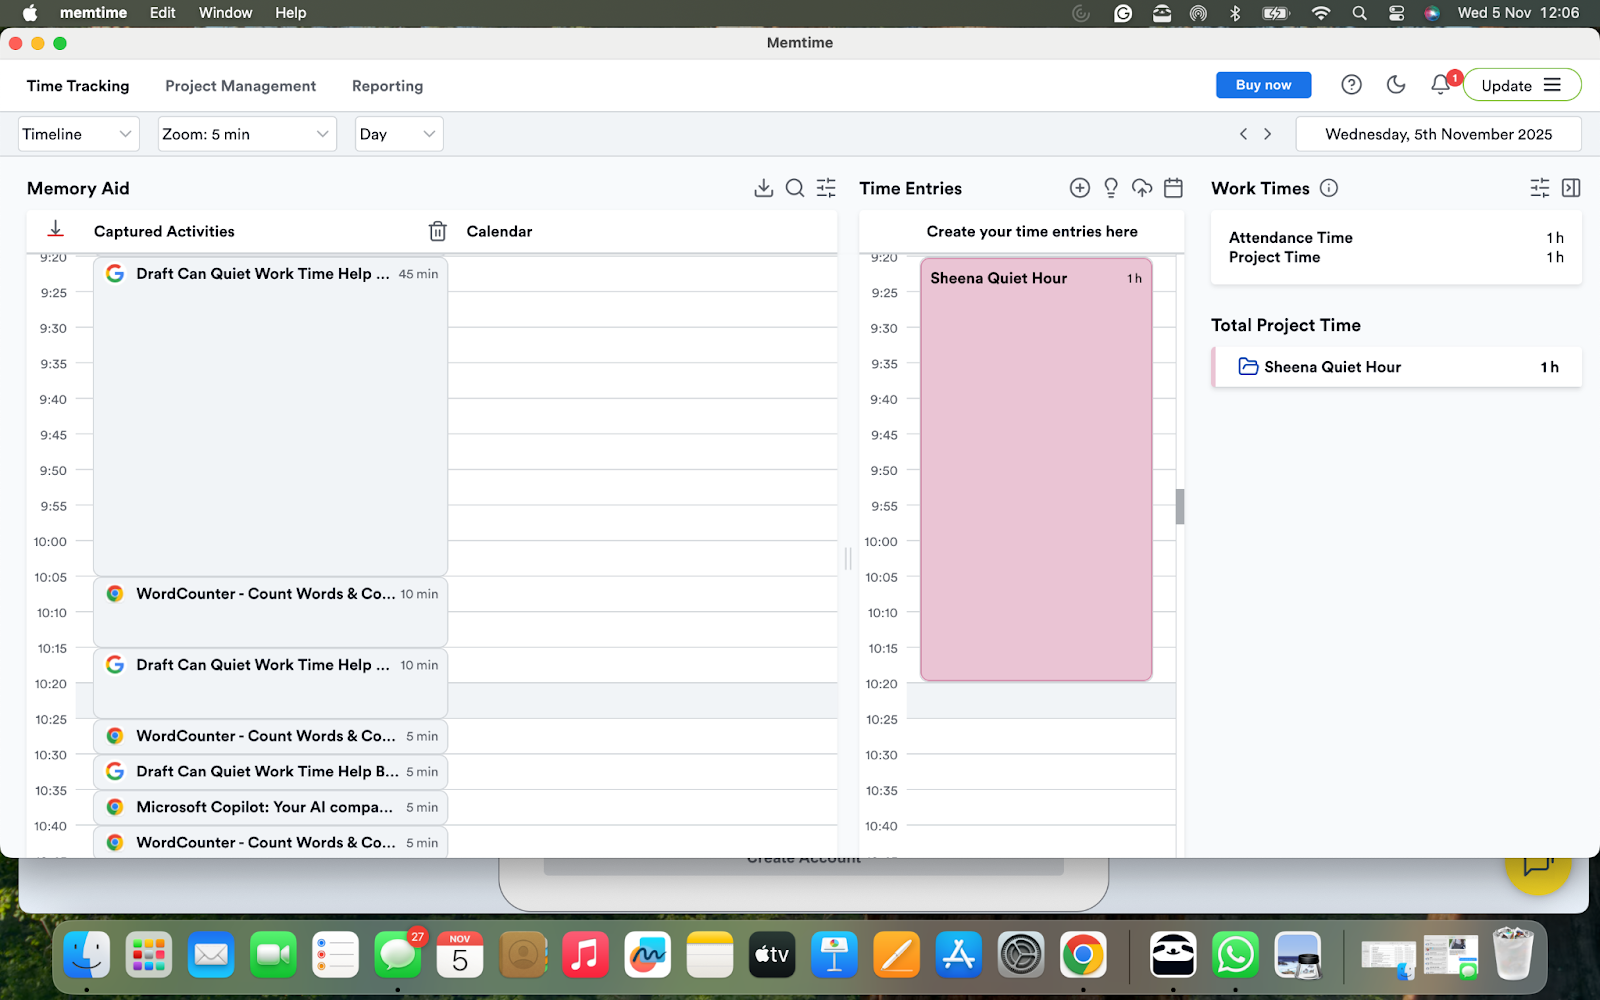Open the Window menu
The image size is (1600, 1000).
coord(225,12)
